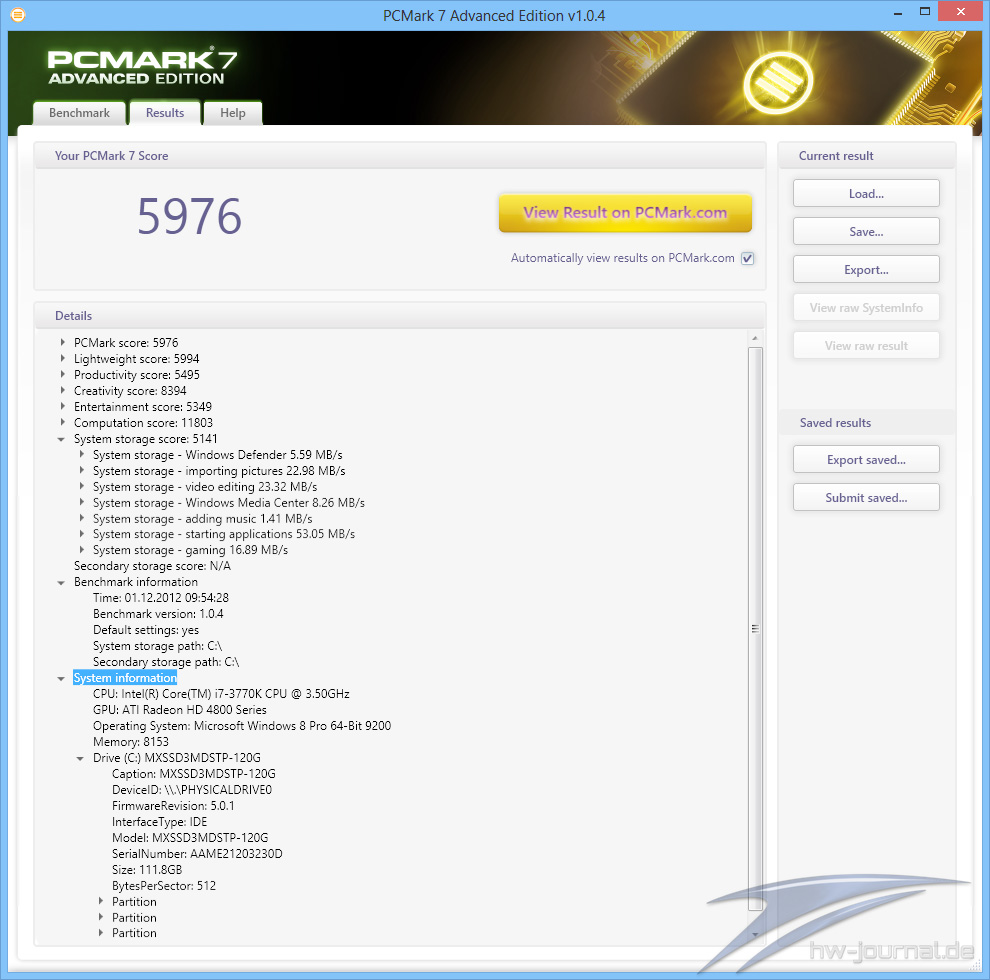Select the Size: 111.8GB row
The width and height of the screenshot is (990, 980).
click(147, 869)
